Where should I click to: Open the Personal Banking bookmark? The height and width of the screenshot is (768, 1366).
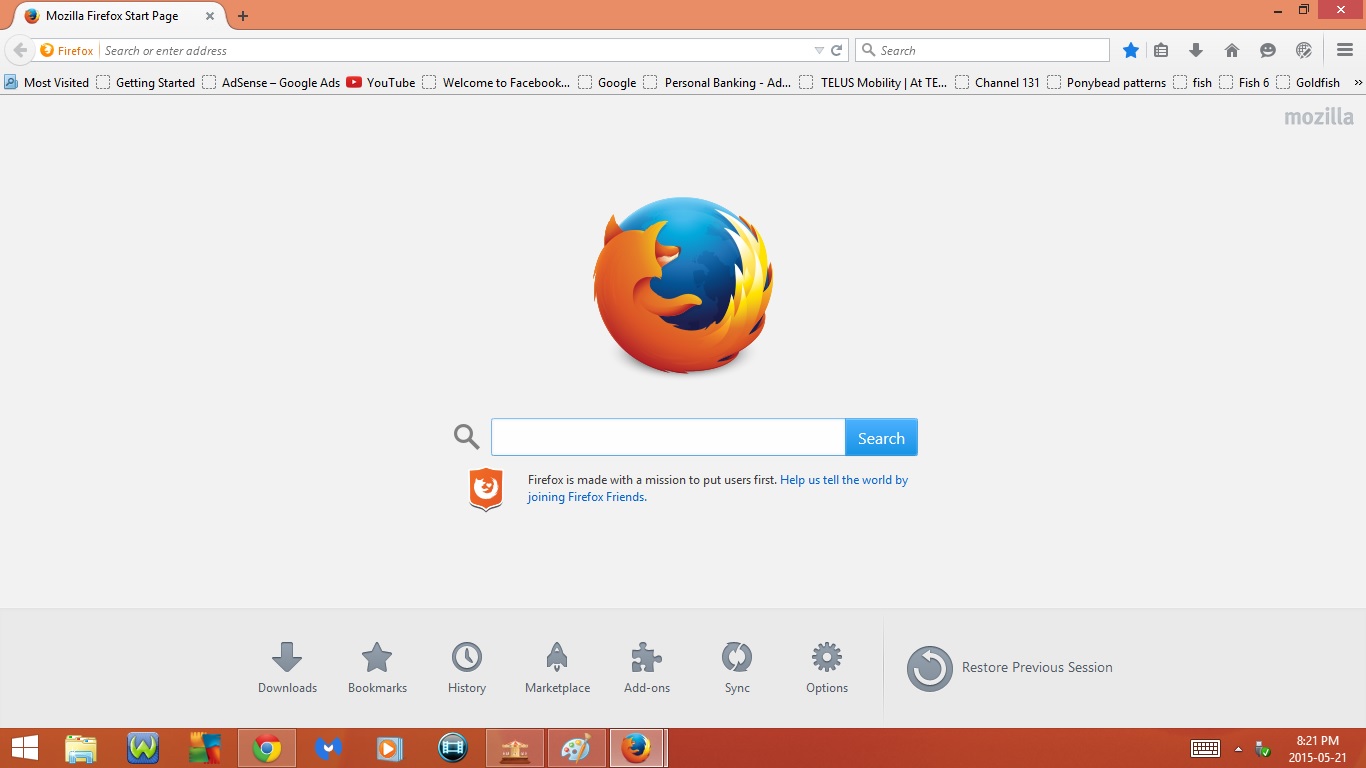click(x=717, y=82)
